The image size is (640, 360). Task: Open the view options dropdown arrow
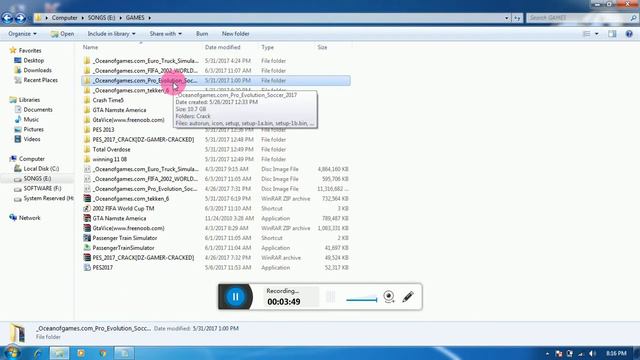(597, 34)
